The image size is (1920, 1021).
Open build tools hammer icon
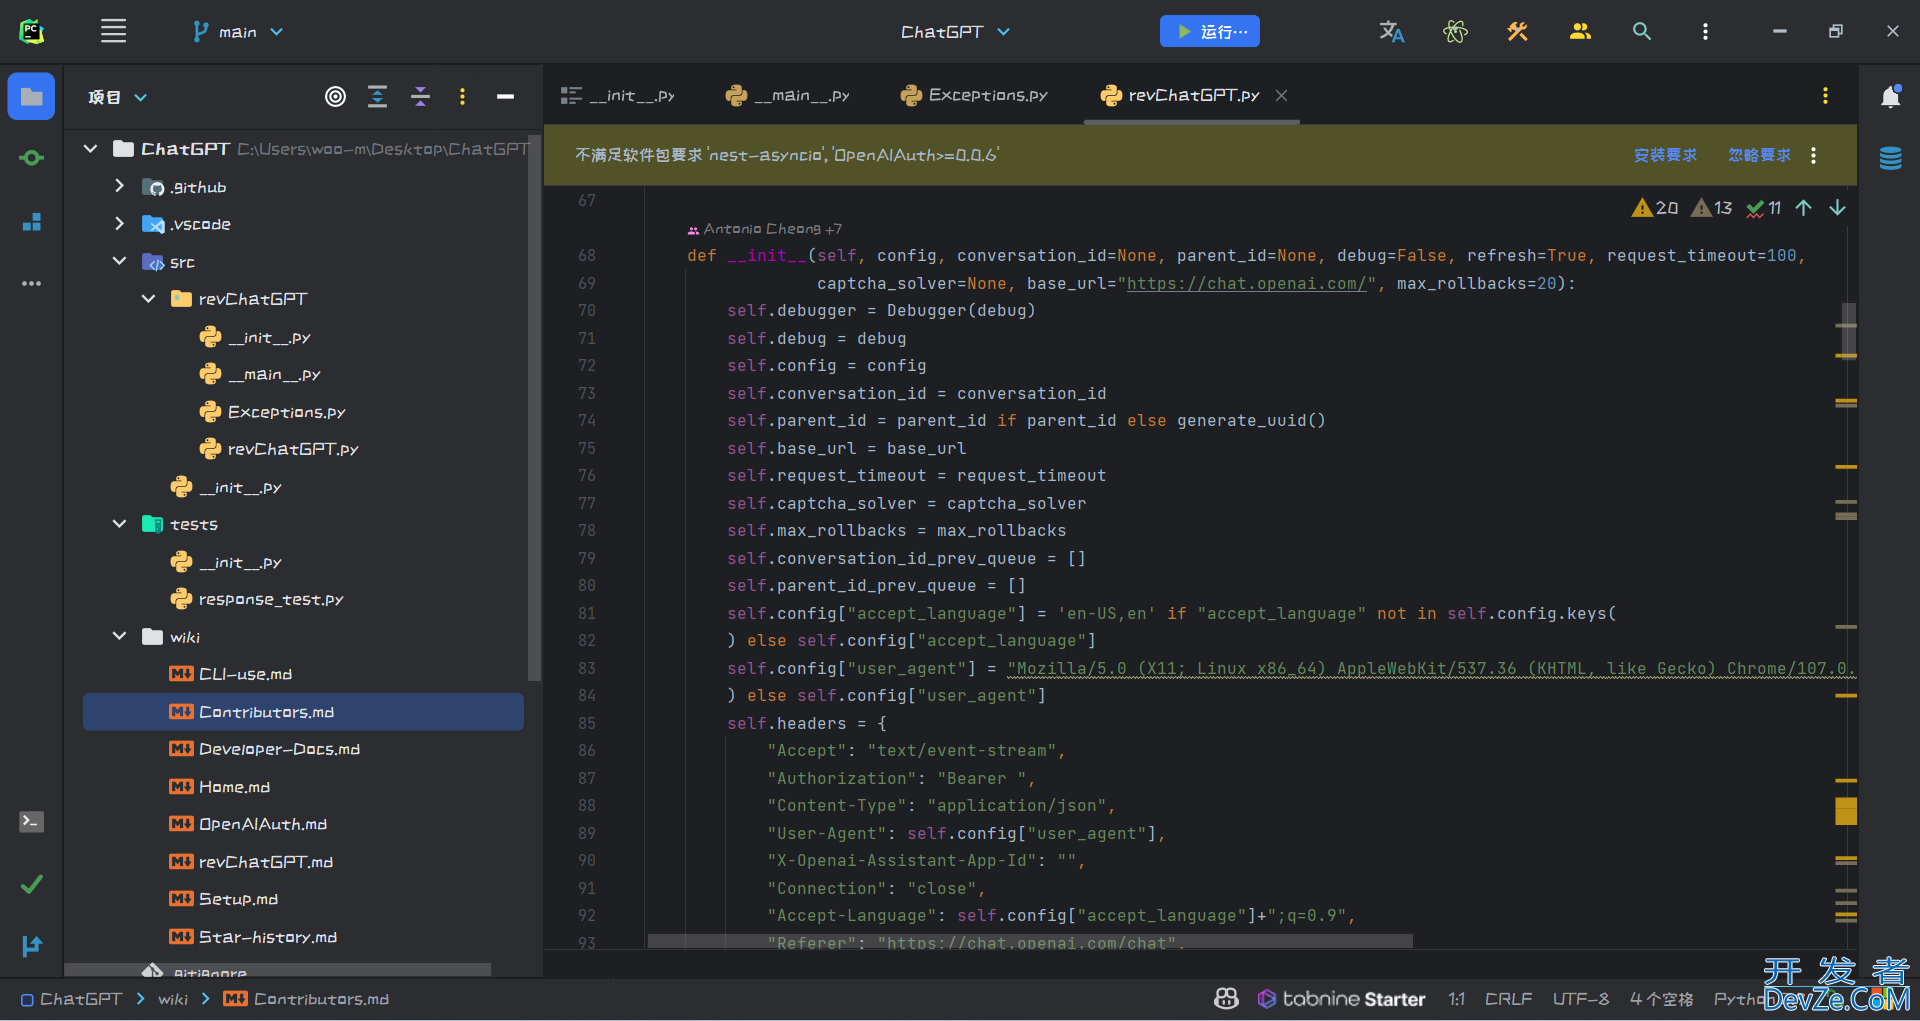[1517, 31]
